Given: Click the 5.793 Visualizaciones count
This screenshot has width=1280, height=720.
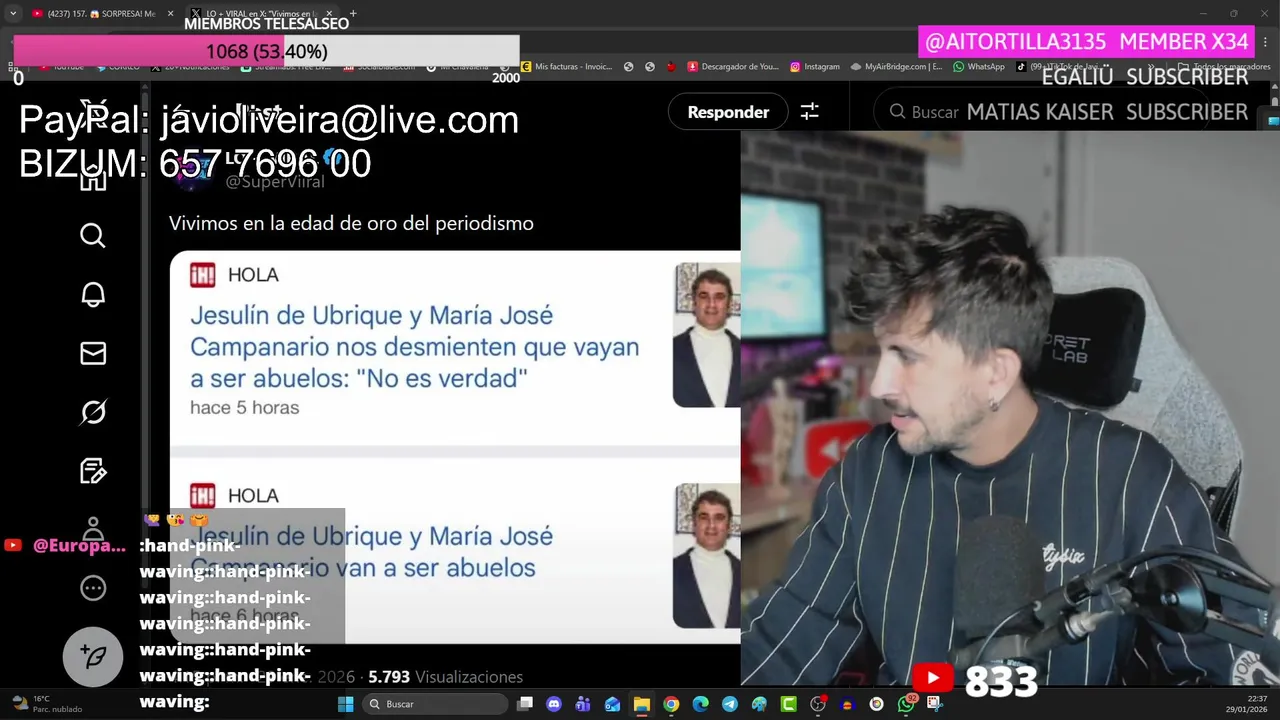Looking at the screenshot, I should tap(445, 677).
